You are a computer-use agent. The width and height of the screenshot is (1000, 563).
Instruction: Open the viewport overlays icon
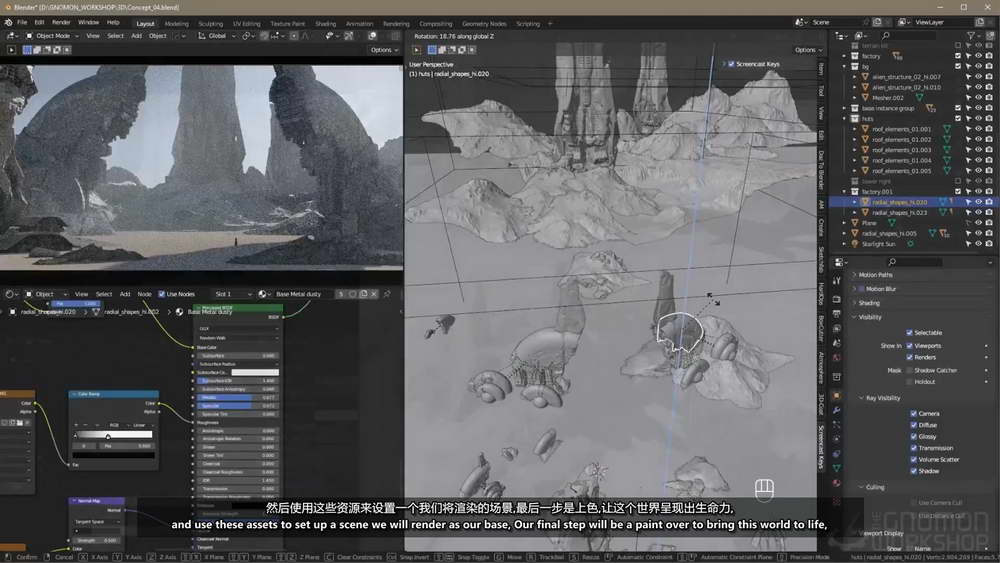pyautogui.click(x=372, y=36)
